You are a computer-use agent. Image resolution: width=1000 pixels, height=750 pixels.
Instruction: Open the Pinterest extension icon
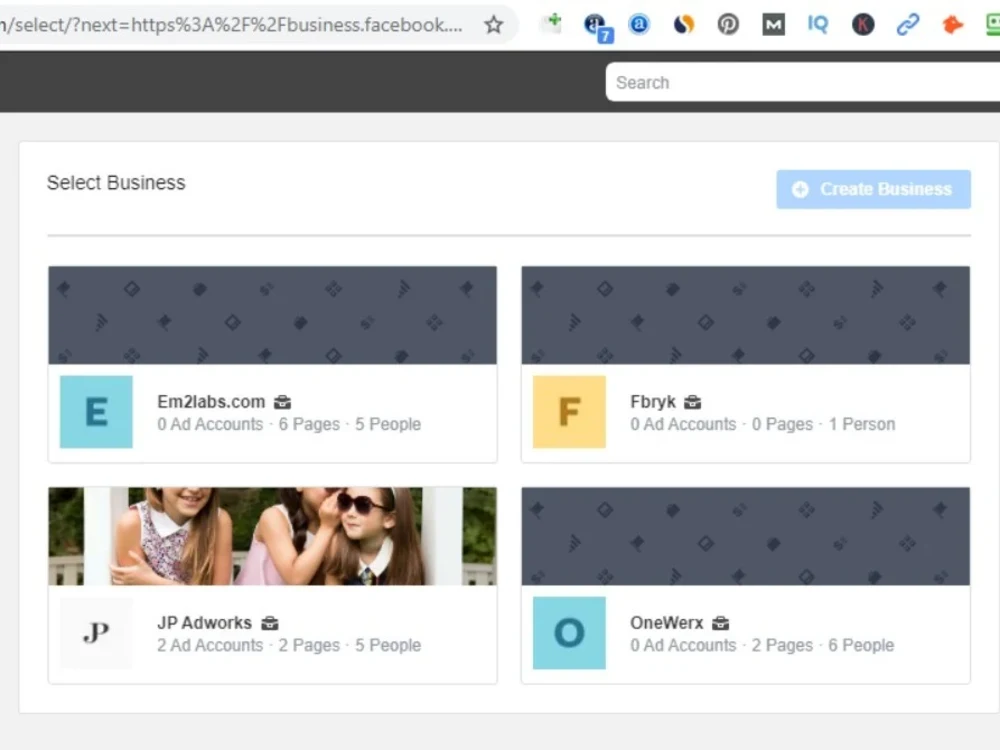click(728, 25)
